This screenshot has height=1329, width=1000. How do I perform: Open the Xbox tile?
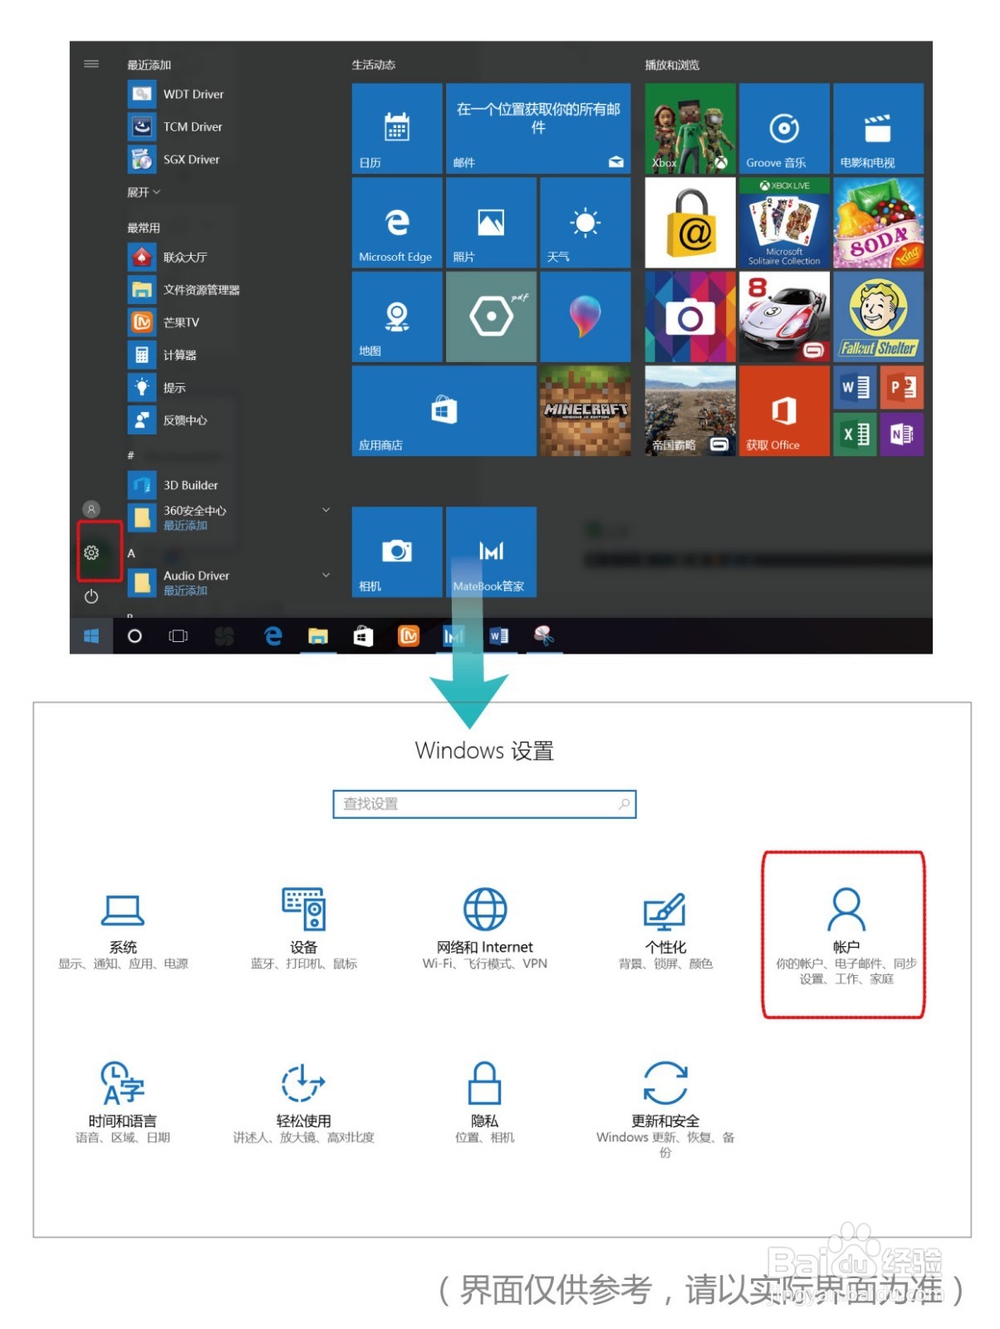pos(690,128)
